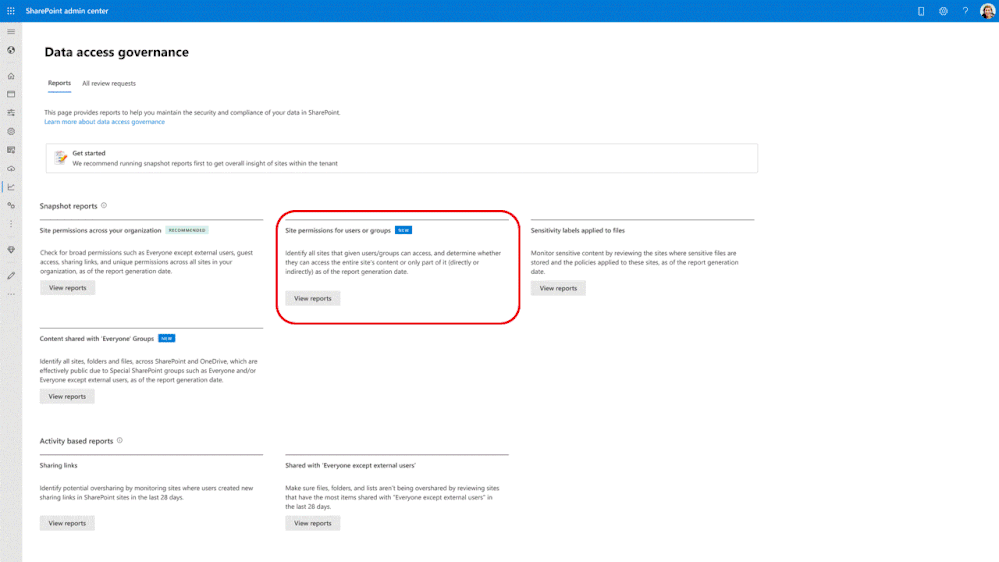Open the account profile picture
The height and width of the screenshot is (562, 999).
pos(988,11)
